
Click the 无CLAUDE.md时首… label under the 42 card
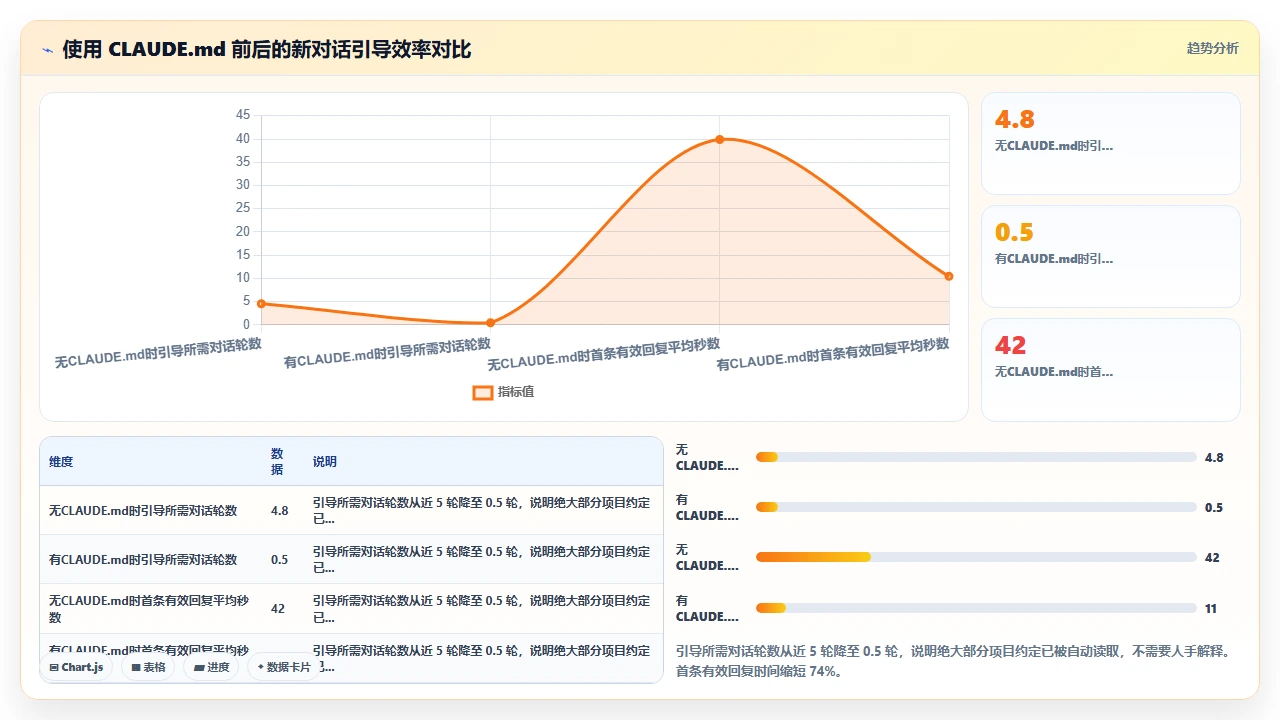(1054, 372)
